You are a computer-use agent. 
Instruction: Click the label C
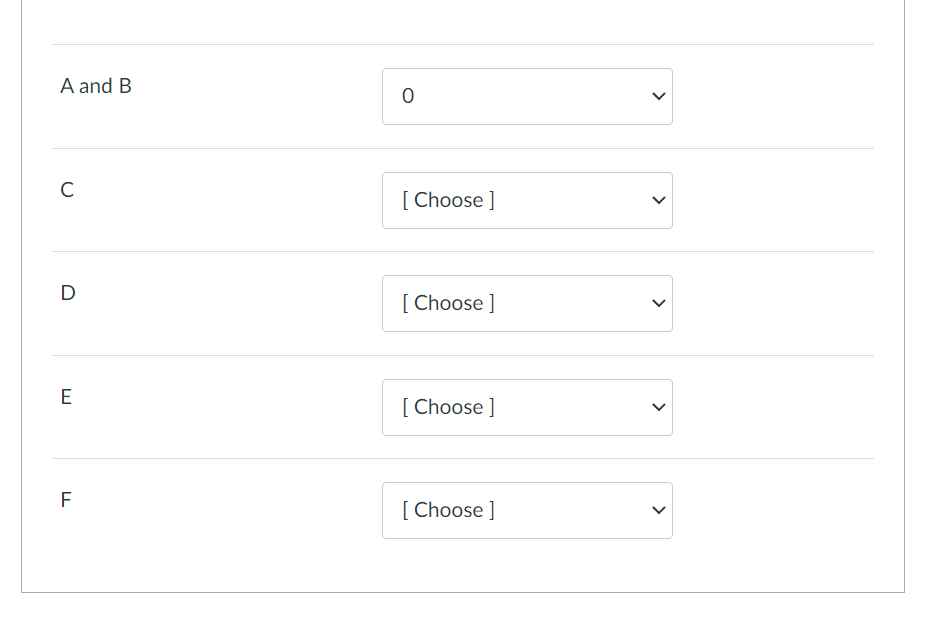(66, 189)
